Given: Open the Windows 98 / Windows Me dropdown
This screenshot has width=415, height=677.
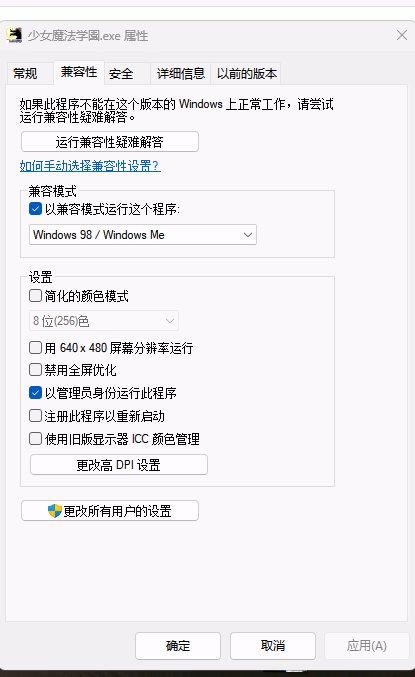Looking at the screenshot, I should coord(143,235).
